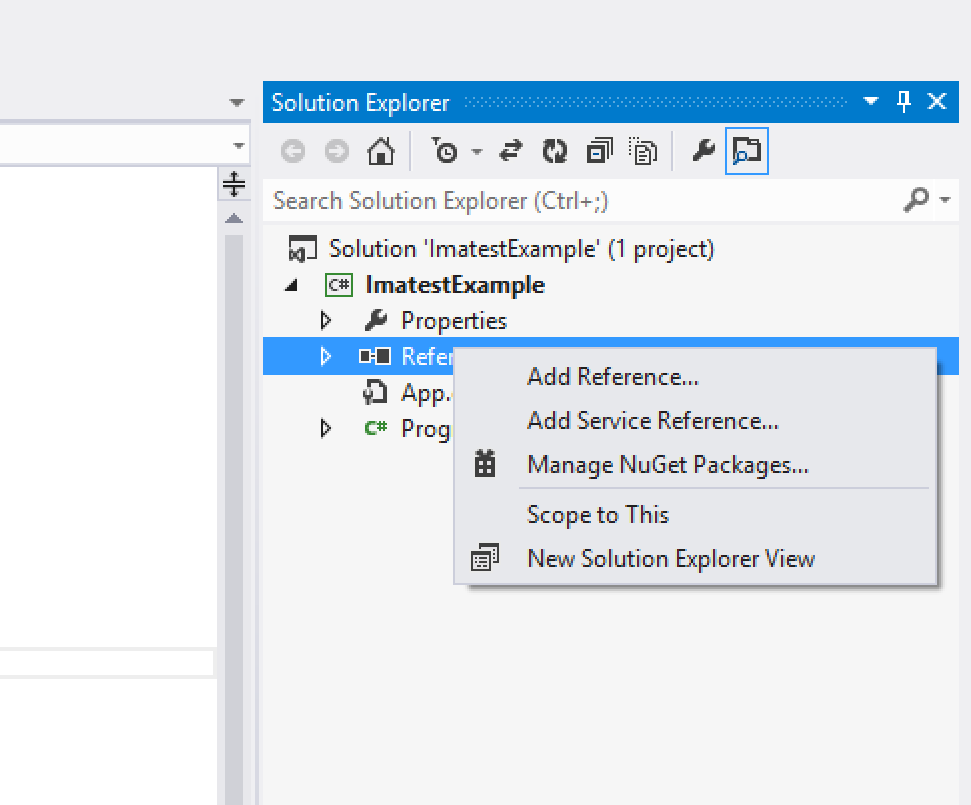Expand the Program C# file node
The image size is (971, 805).
[326, 429]
